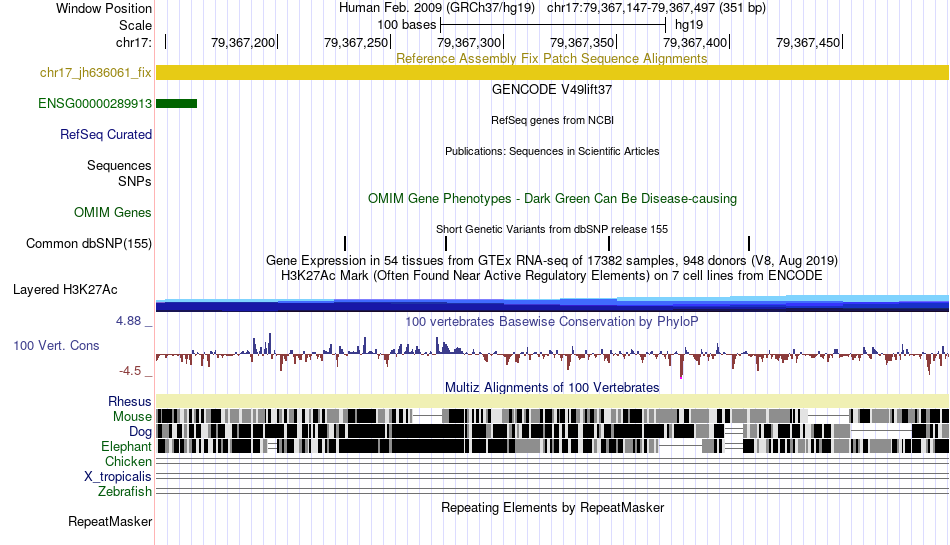Click the green ENSG00000289913 gene block
This screenshot has width=950, height=545.
[x=176, y=104]
